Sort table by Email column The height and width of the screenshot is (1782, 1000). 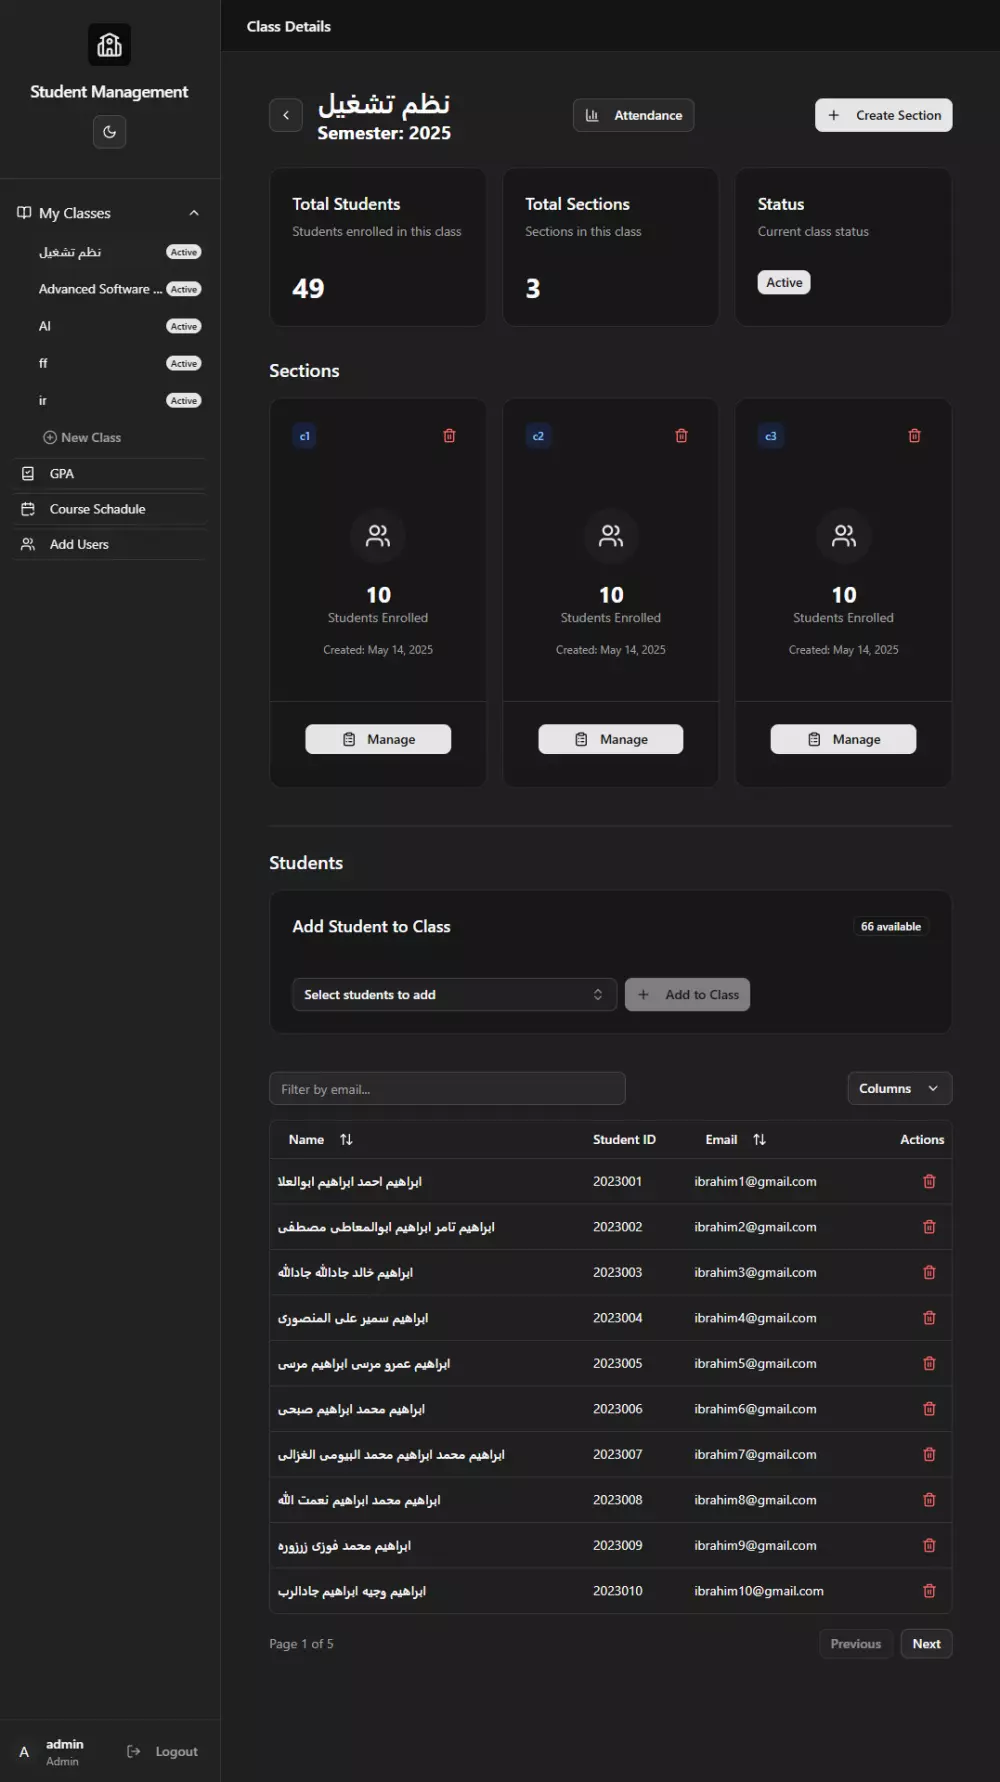click(735, 1139)
